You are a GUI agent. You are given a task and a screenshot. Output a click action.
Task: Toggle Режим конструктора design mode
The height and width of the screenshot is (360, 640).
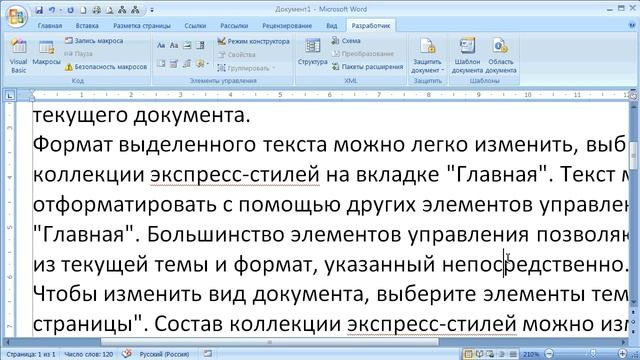[x=253, y=41]
